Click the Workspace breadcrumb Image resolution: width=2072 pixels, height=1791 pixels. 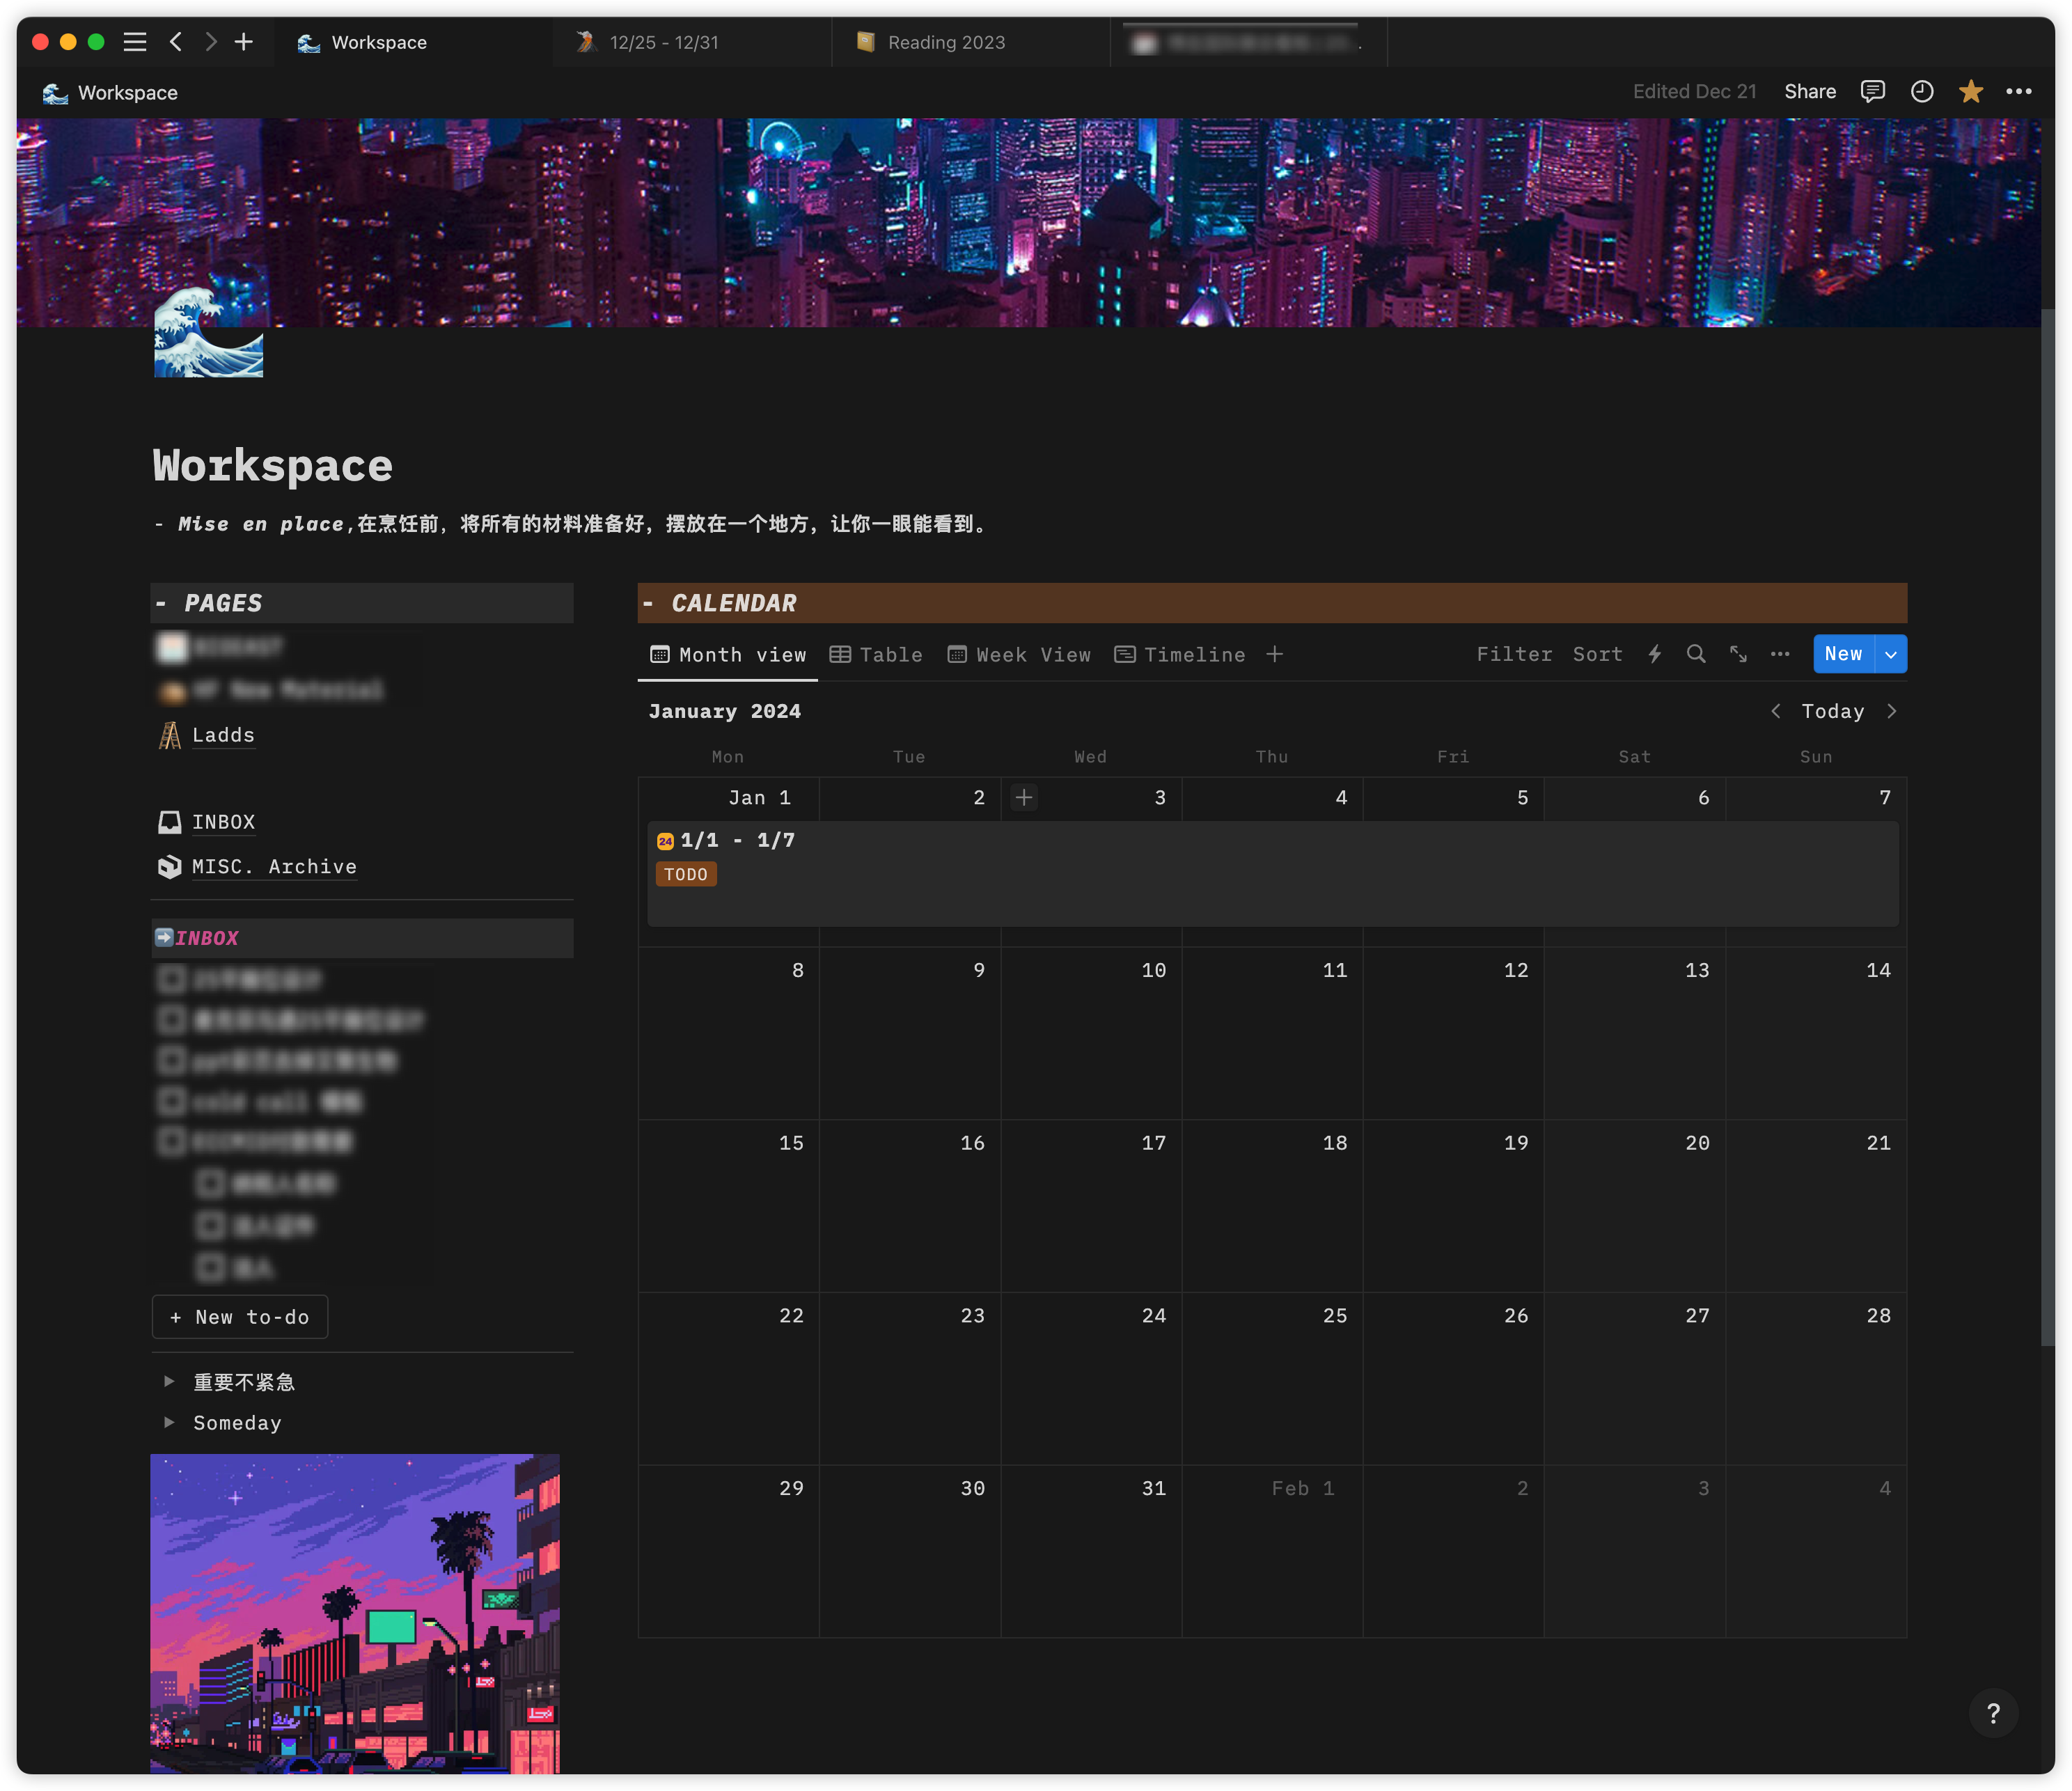click(110, 92)
